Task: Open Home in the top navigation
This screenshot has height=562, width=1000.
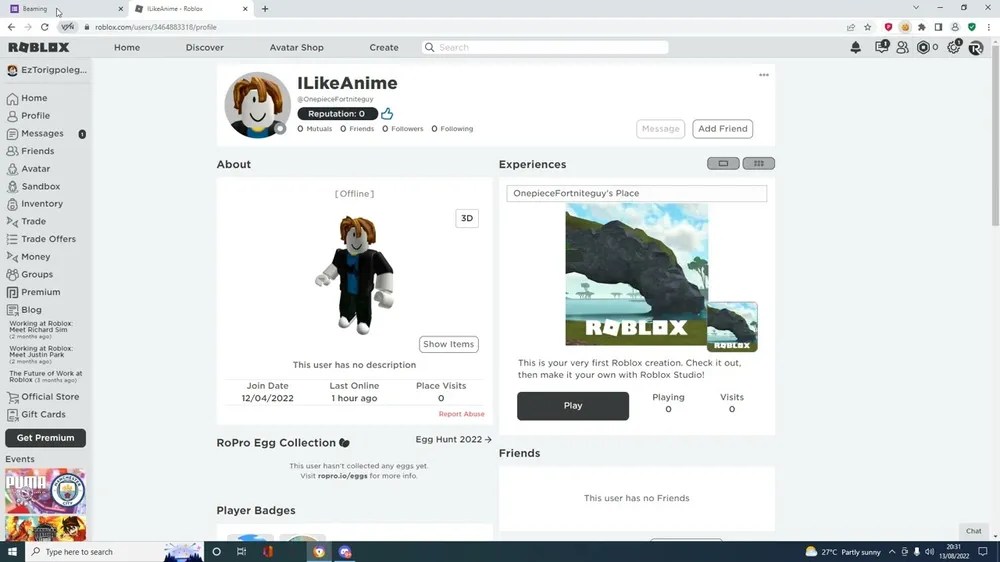Action: pos(127,47)
